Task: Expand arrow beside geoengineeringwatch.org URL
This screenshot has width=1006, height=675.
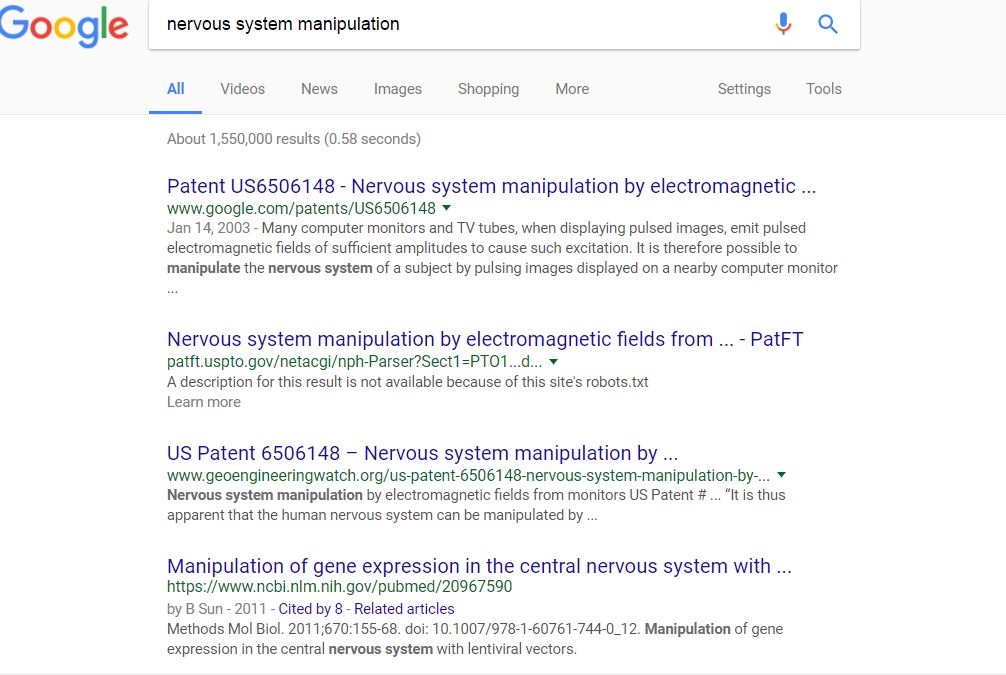Action: (x=781, y=475)
